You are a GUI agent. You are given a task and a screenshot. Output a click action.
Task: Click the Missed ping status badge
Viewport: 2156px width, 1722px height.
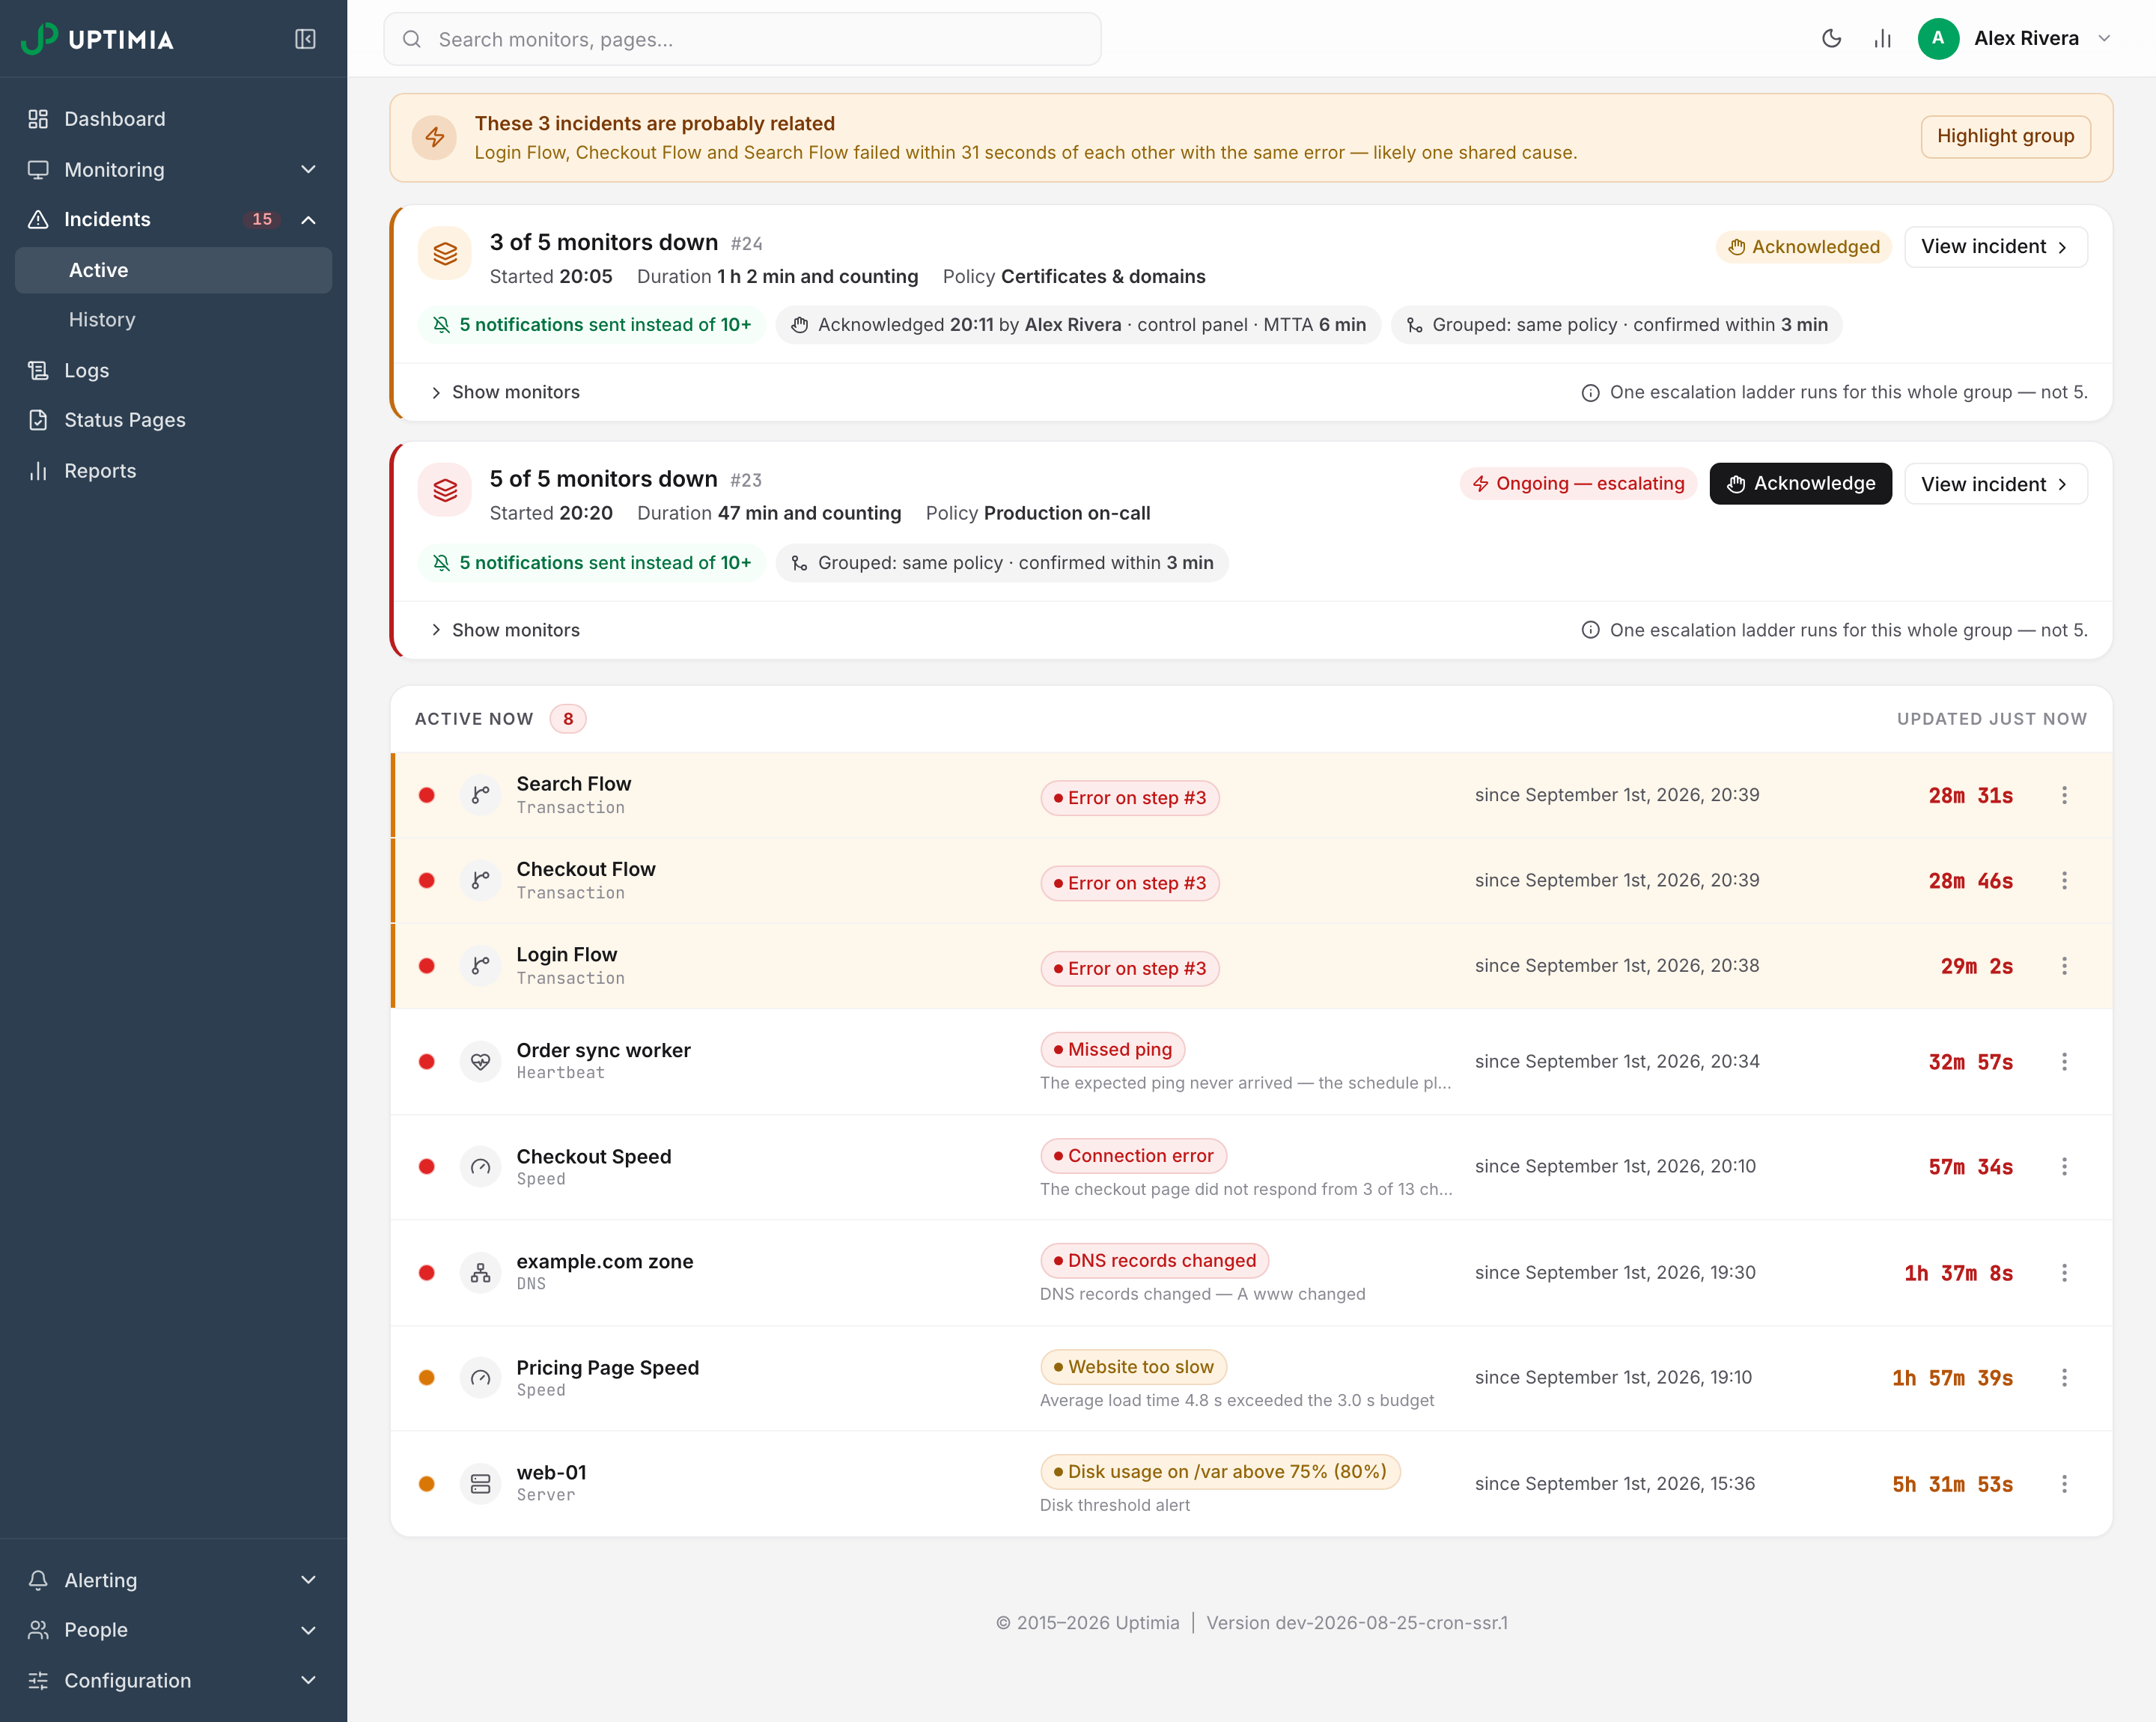coord(1112,1050)
